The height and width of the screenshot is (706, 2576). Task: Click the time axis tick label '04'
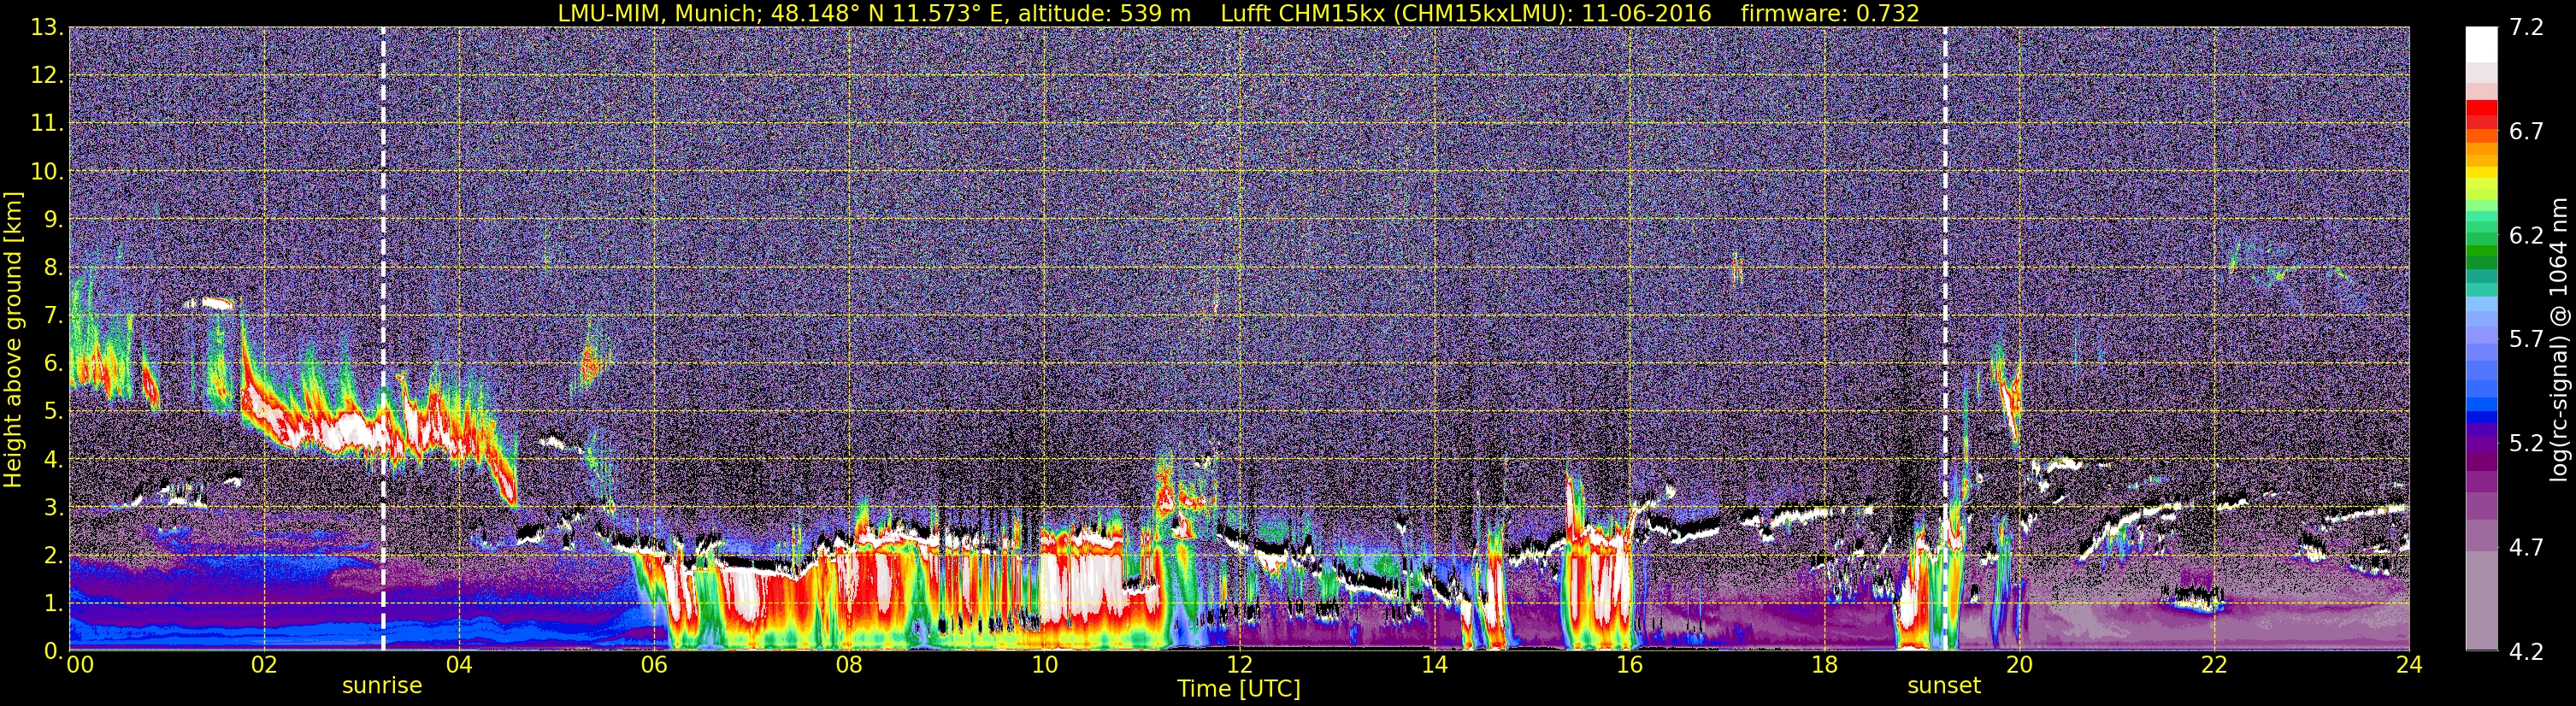[x=459, y=665]
